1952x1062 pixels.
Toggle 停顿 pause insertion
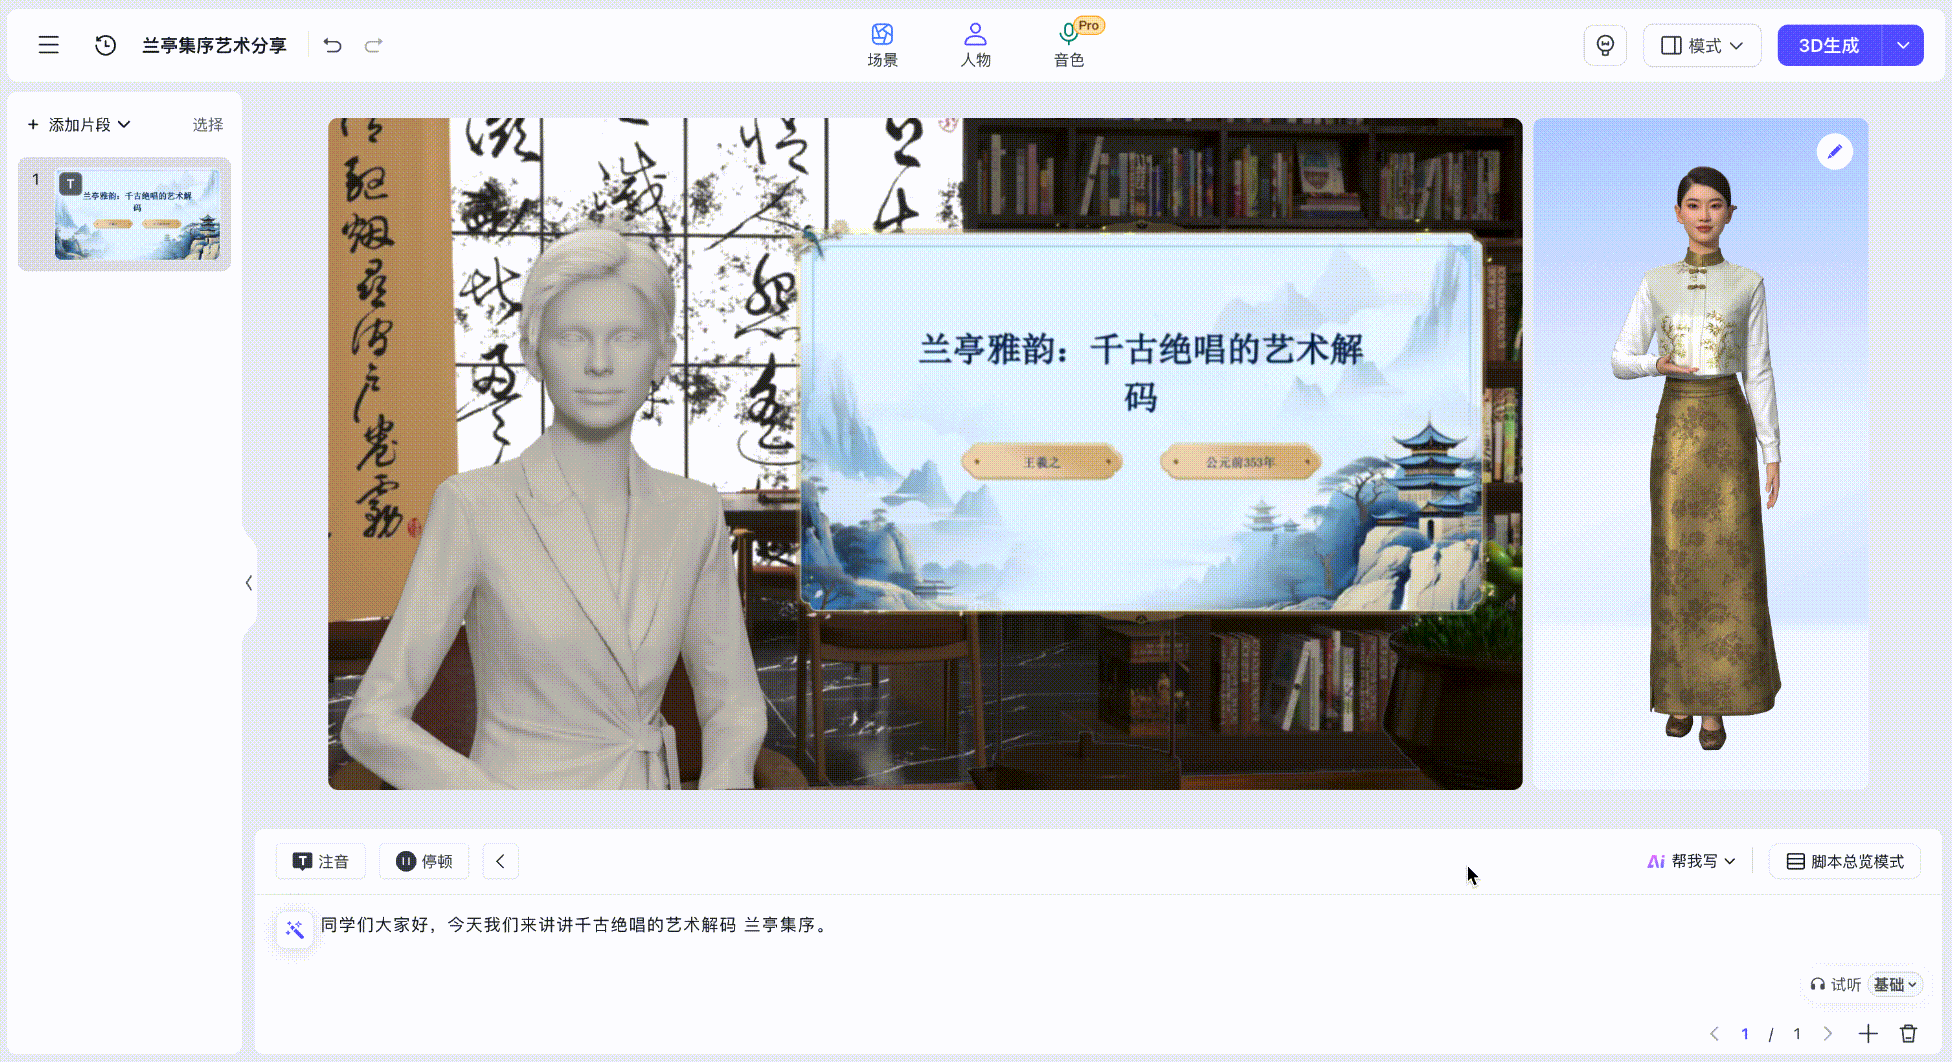(424, 861)
